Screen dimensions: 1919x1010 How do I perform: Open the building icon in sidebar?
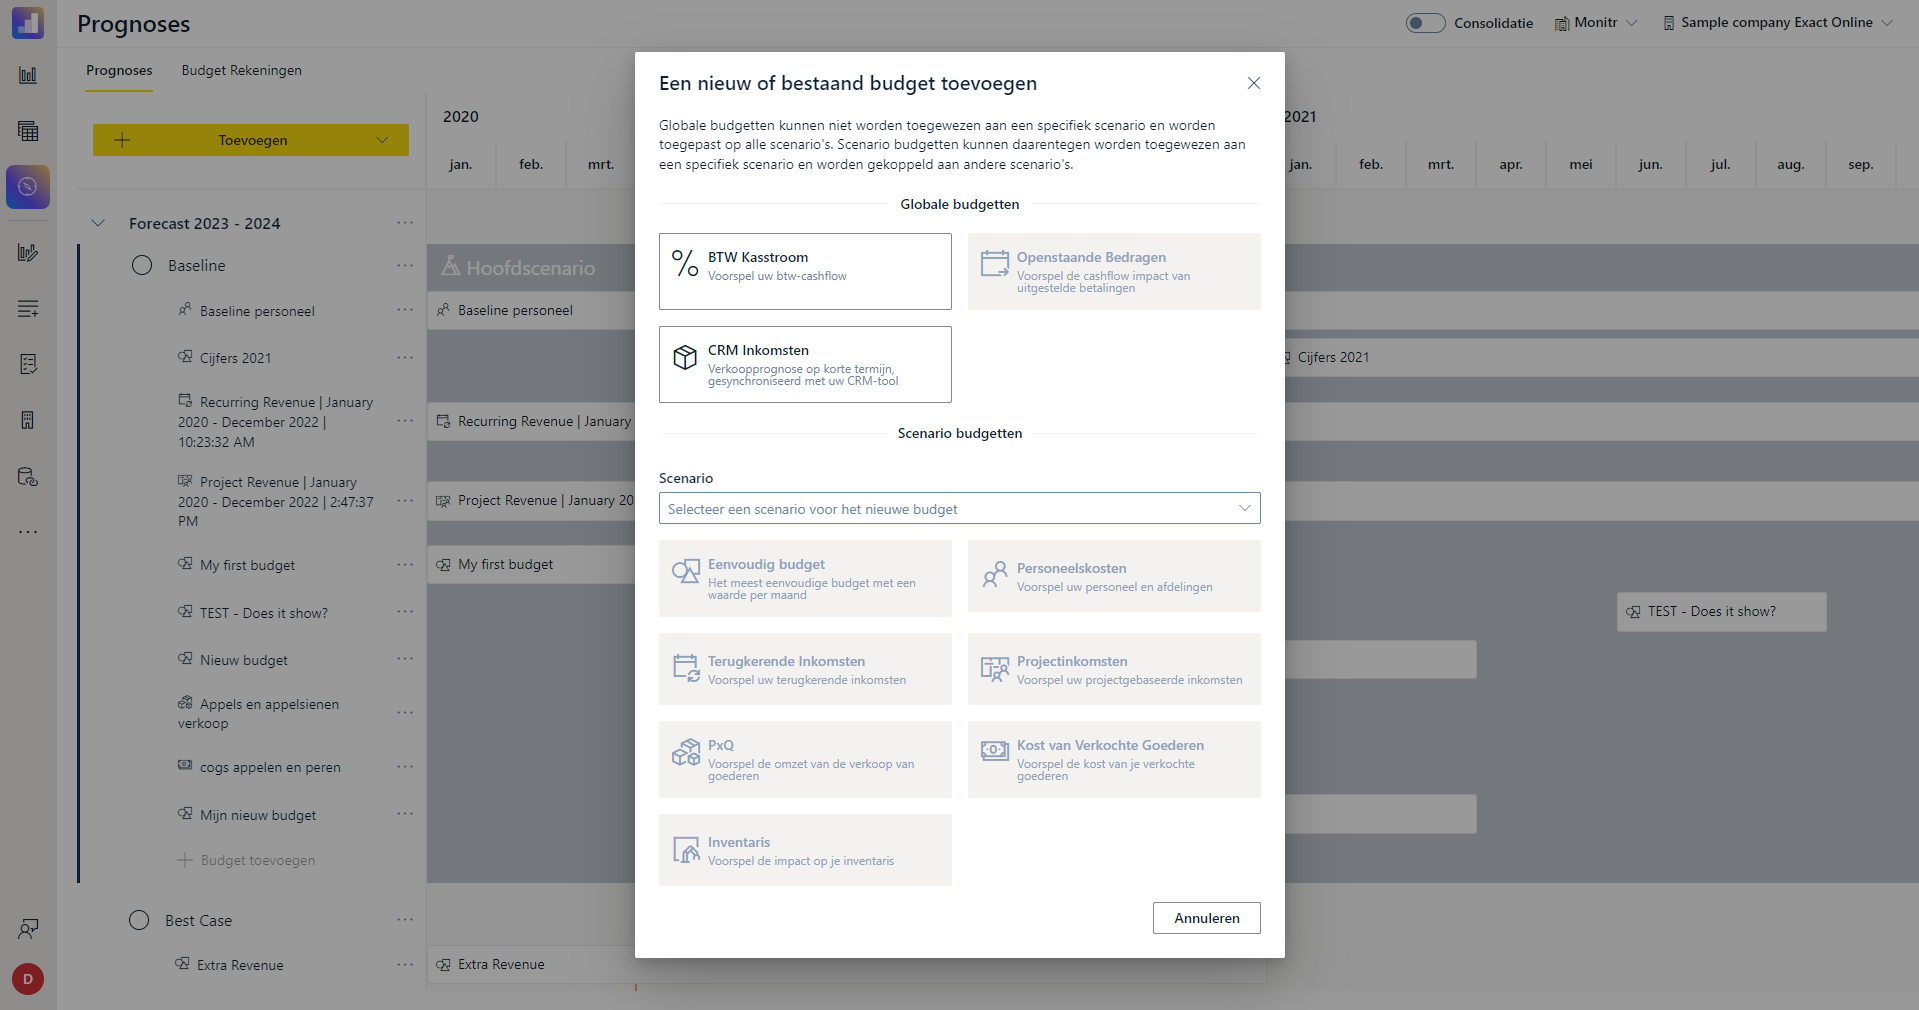(28, 420)
